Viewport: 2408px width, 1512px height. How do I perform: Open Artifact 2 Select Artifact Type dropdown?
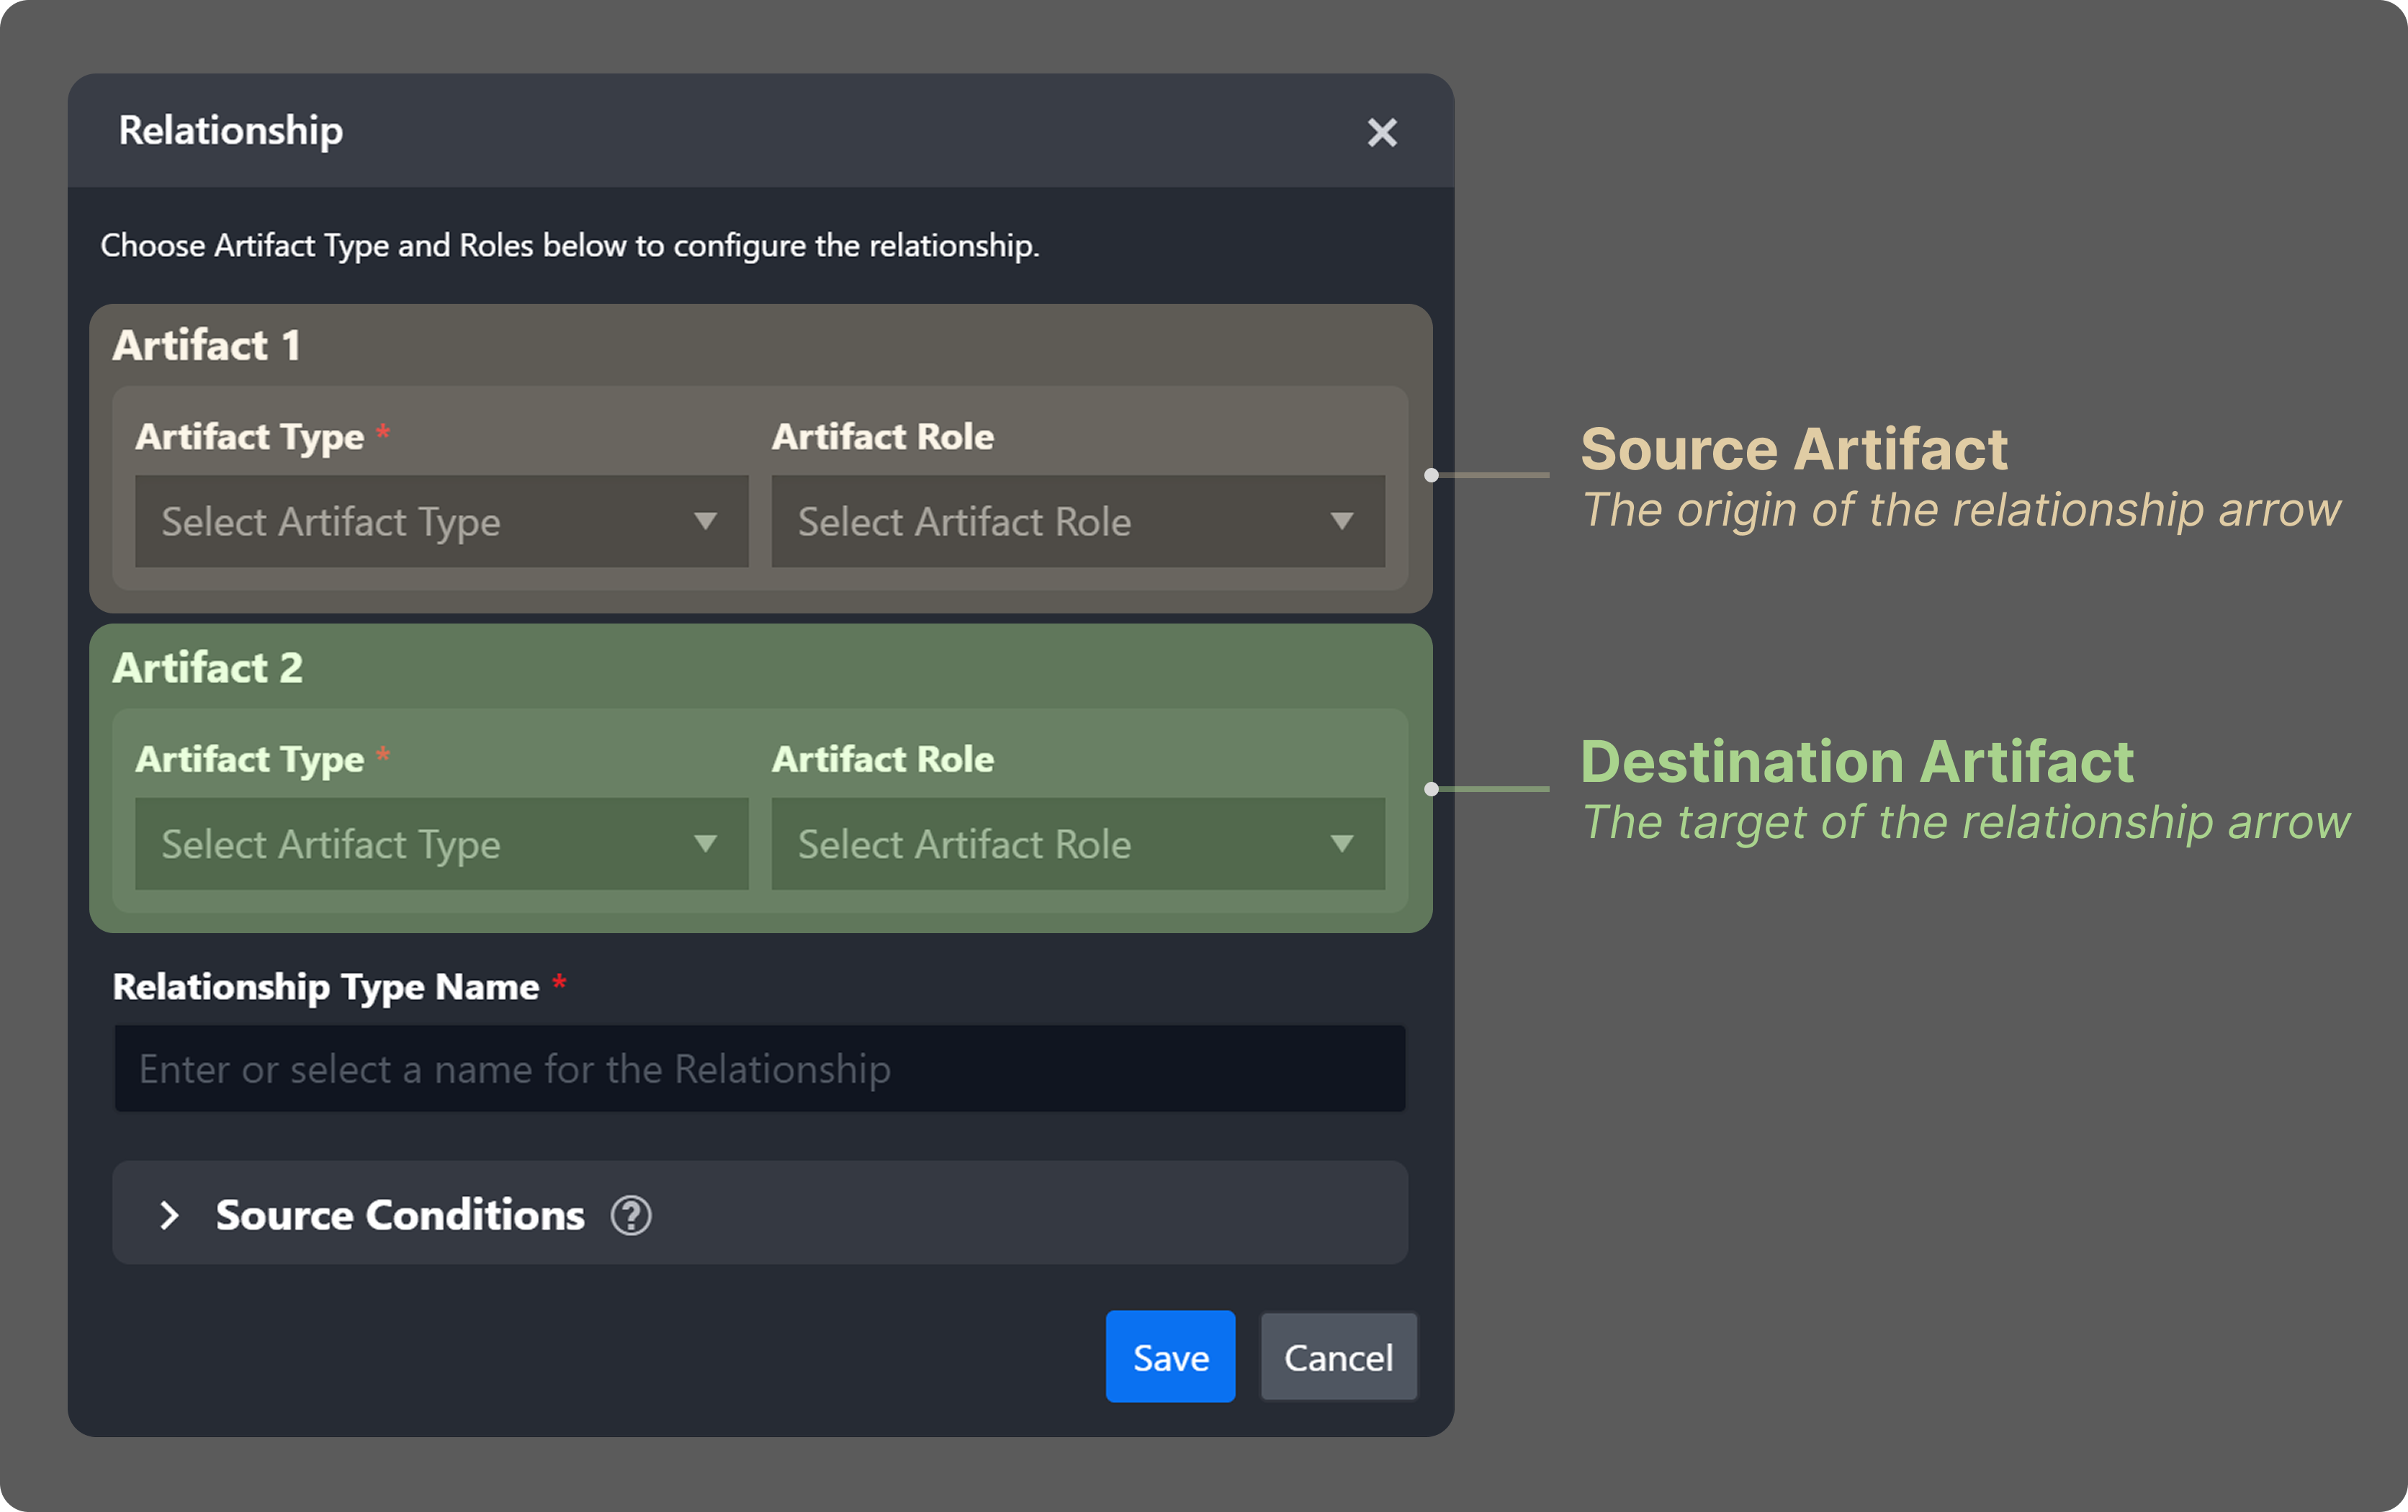(441, 844)
